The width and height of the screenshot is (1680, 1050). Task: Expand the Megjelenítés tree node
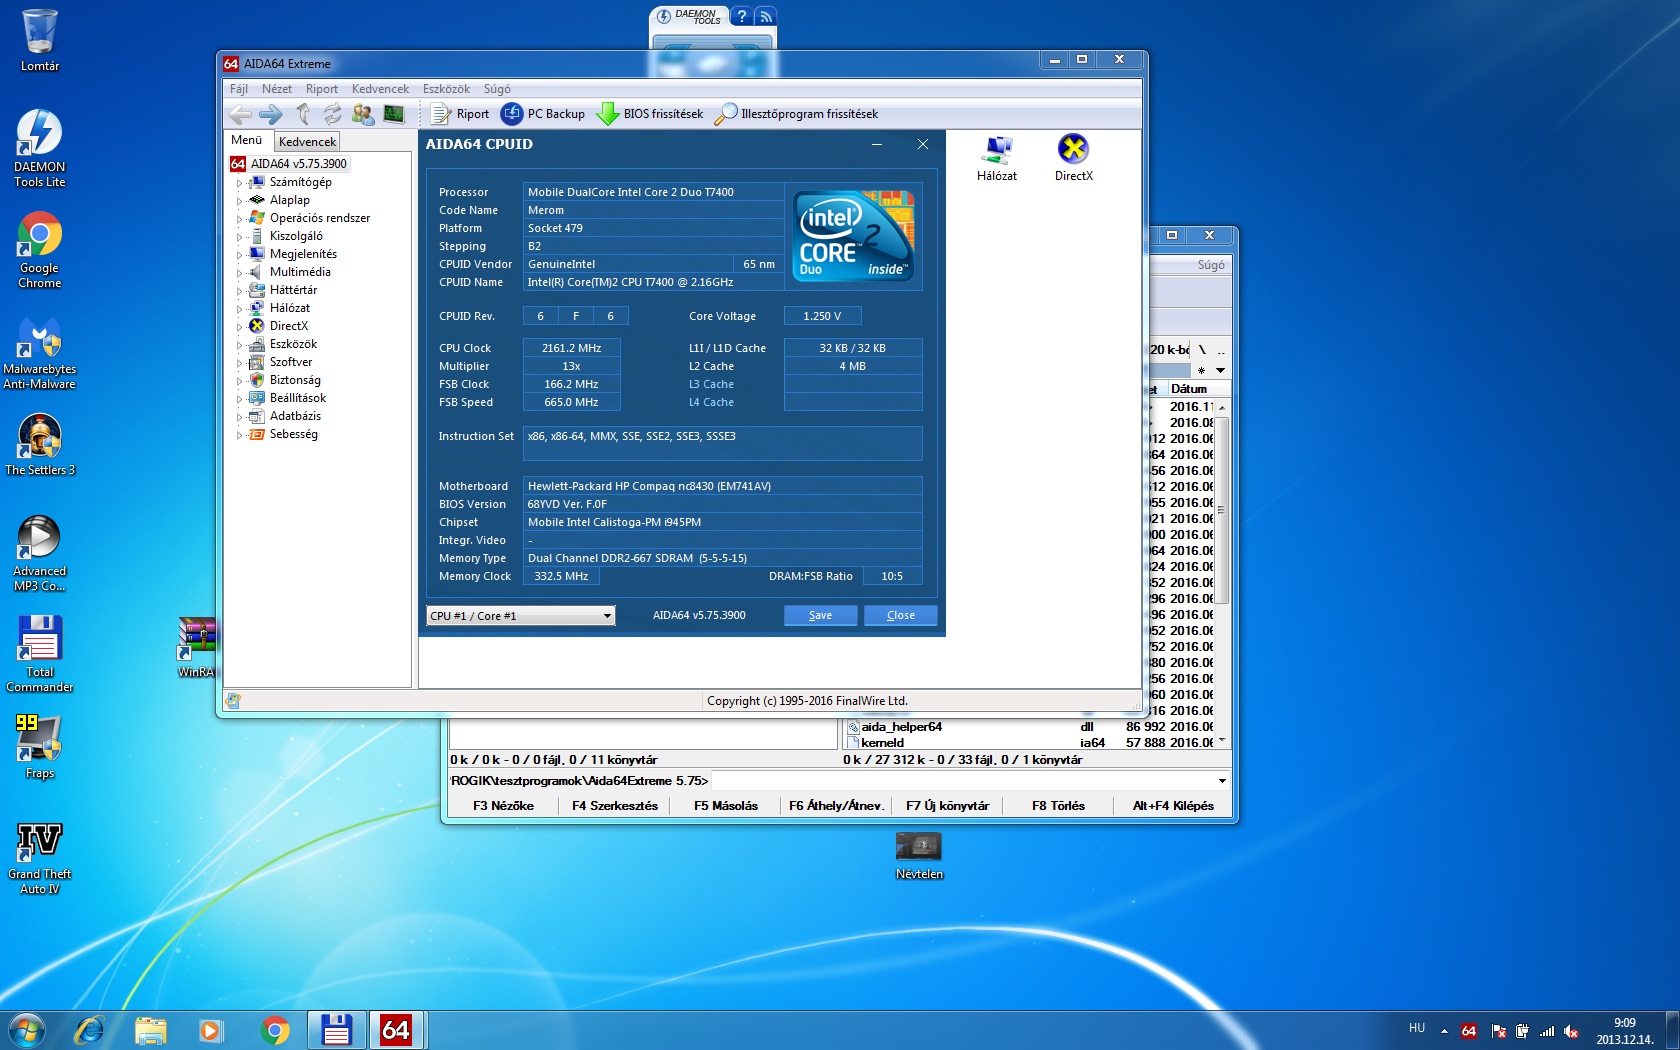[239, 255]
